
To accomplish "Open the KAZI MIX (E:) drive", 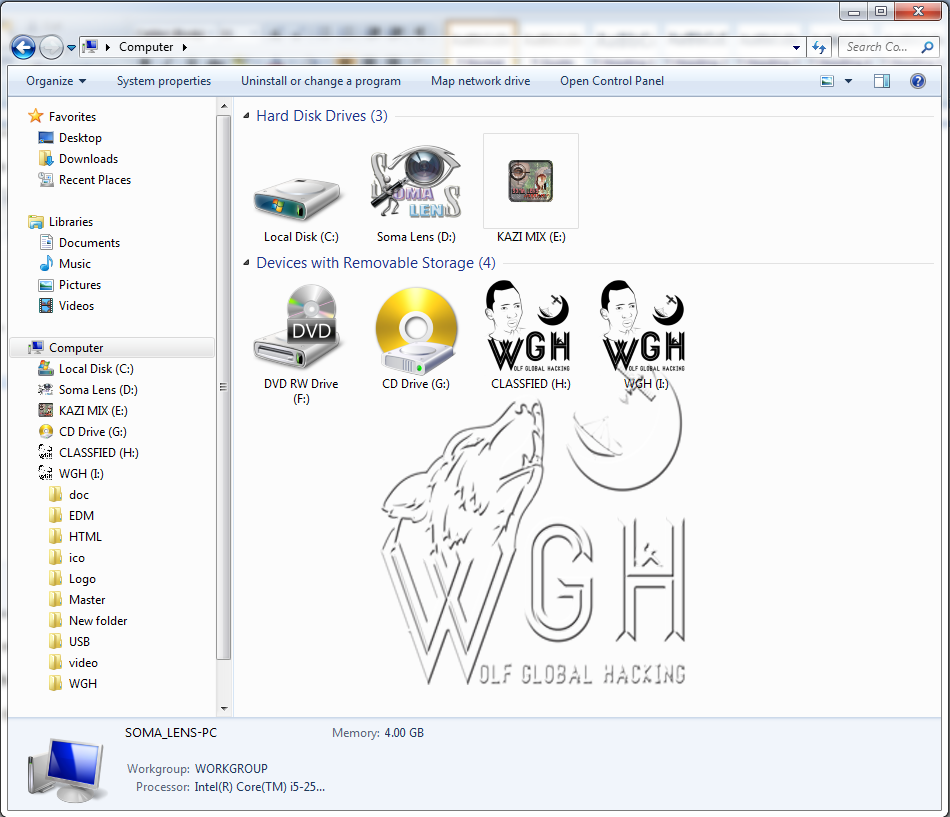I will (530, 180).
